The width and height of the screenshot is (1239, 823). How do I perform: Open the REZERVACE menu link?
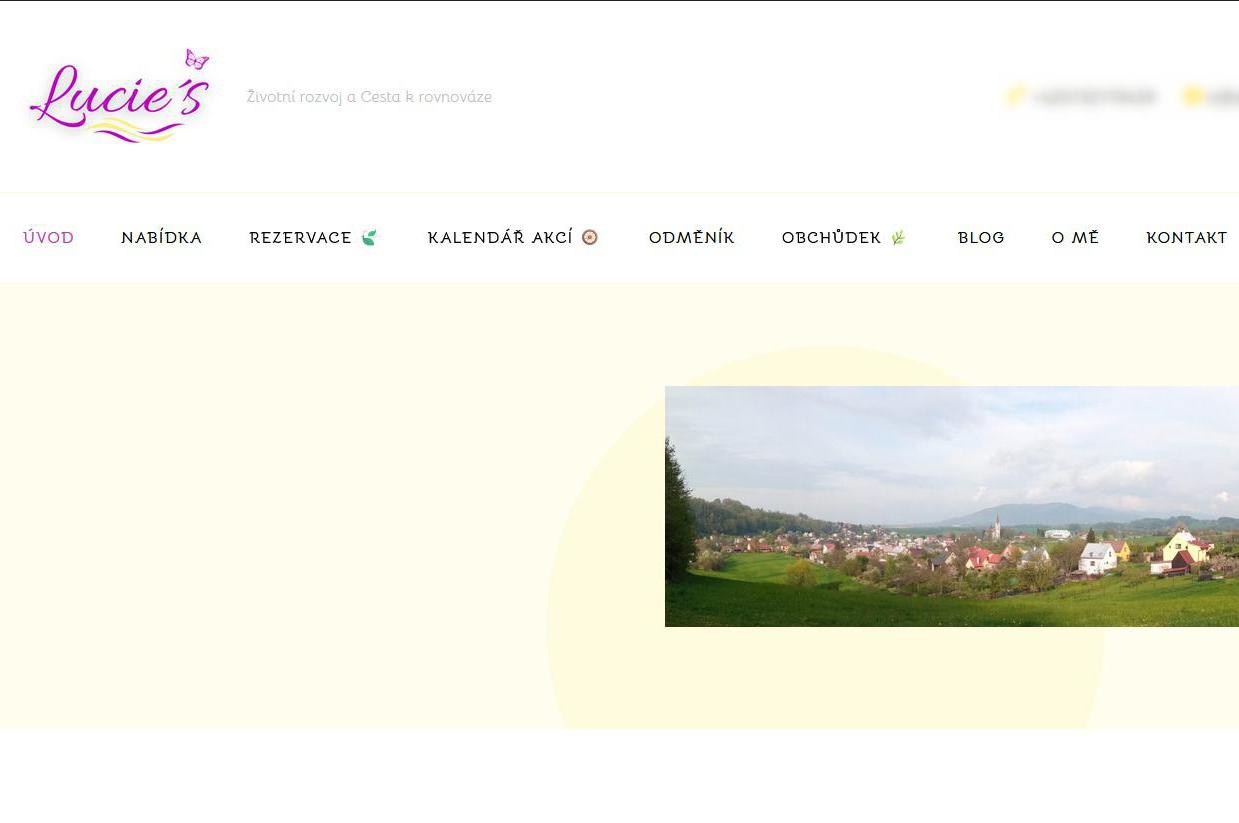pyautogui.click(x=301, y=238)
